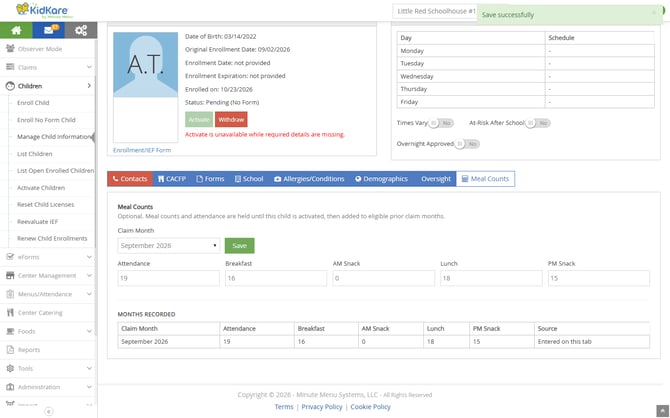
Task: Open Enroll No Form Child
Action: (x=46, y=120)
